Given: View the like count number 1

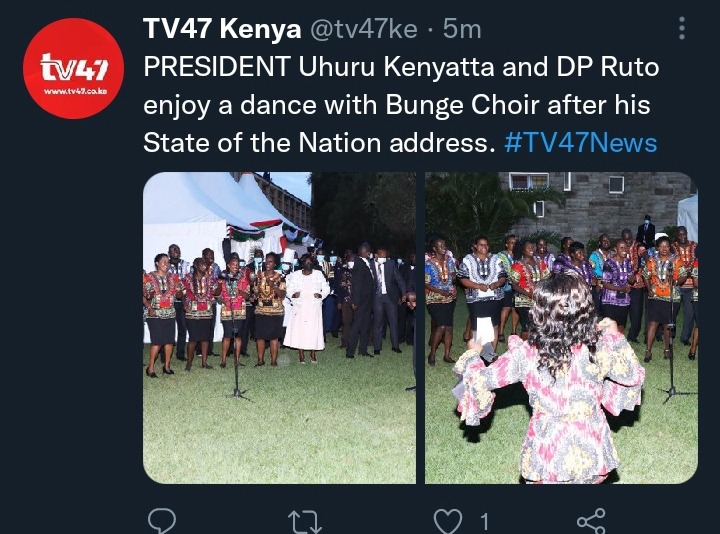Looking at the screenshot, I should click(484, 522).
